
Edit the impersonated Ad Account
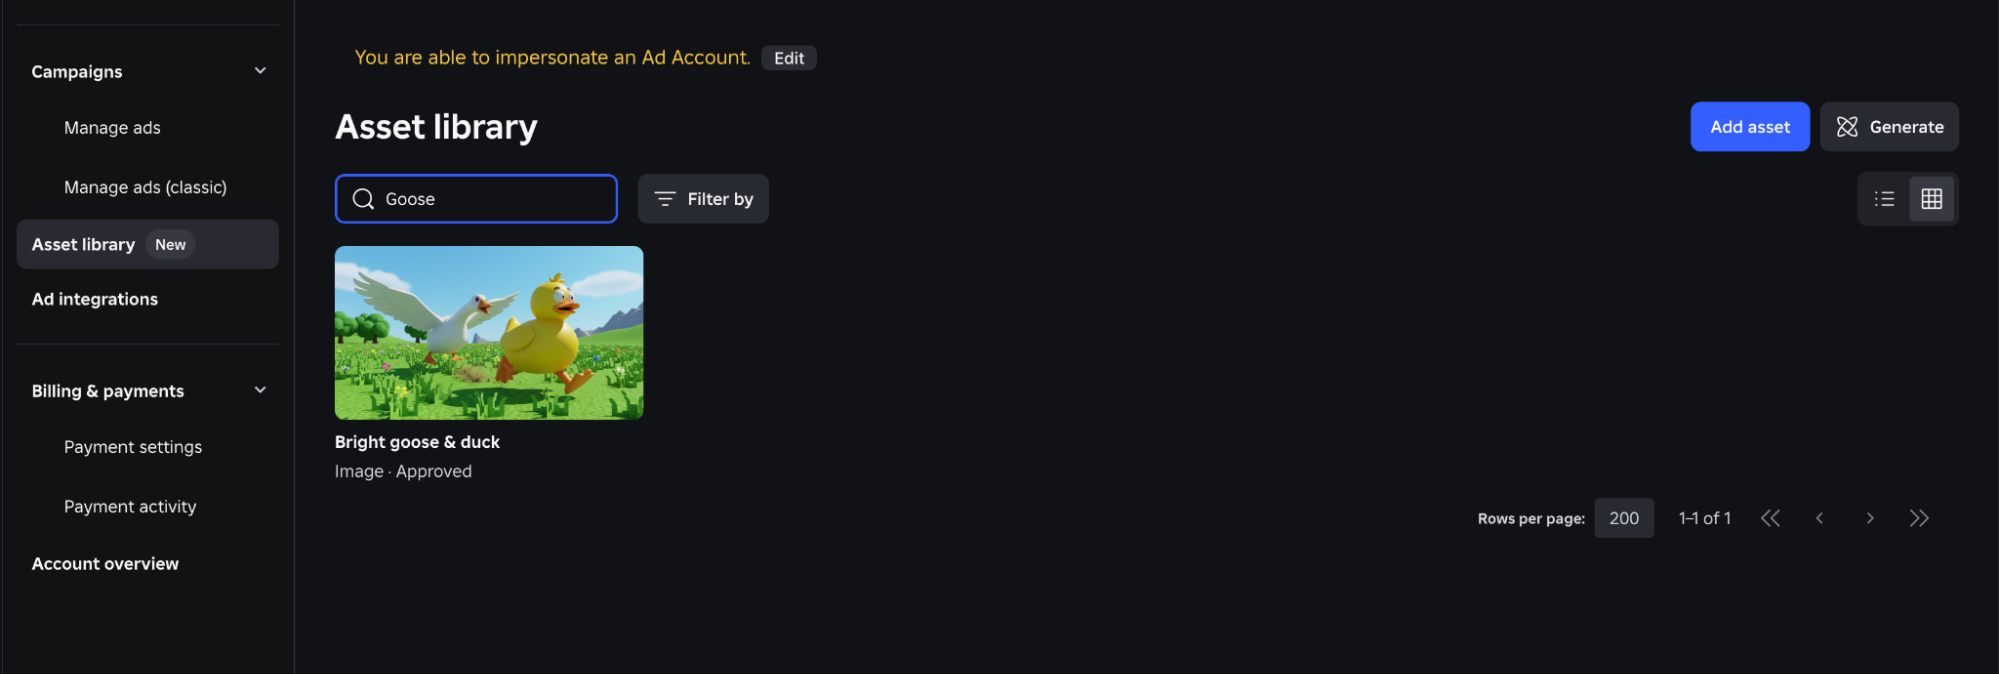coord(789,58)
